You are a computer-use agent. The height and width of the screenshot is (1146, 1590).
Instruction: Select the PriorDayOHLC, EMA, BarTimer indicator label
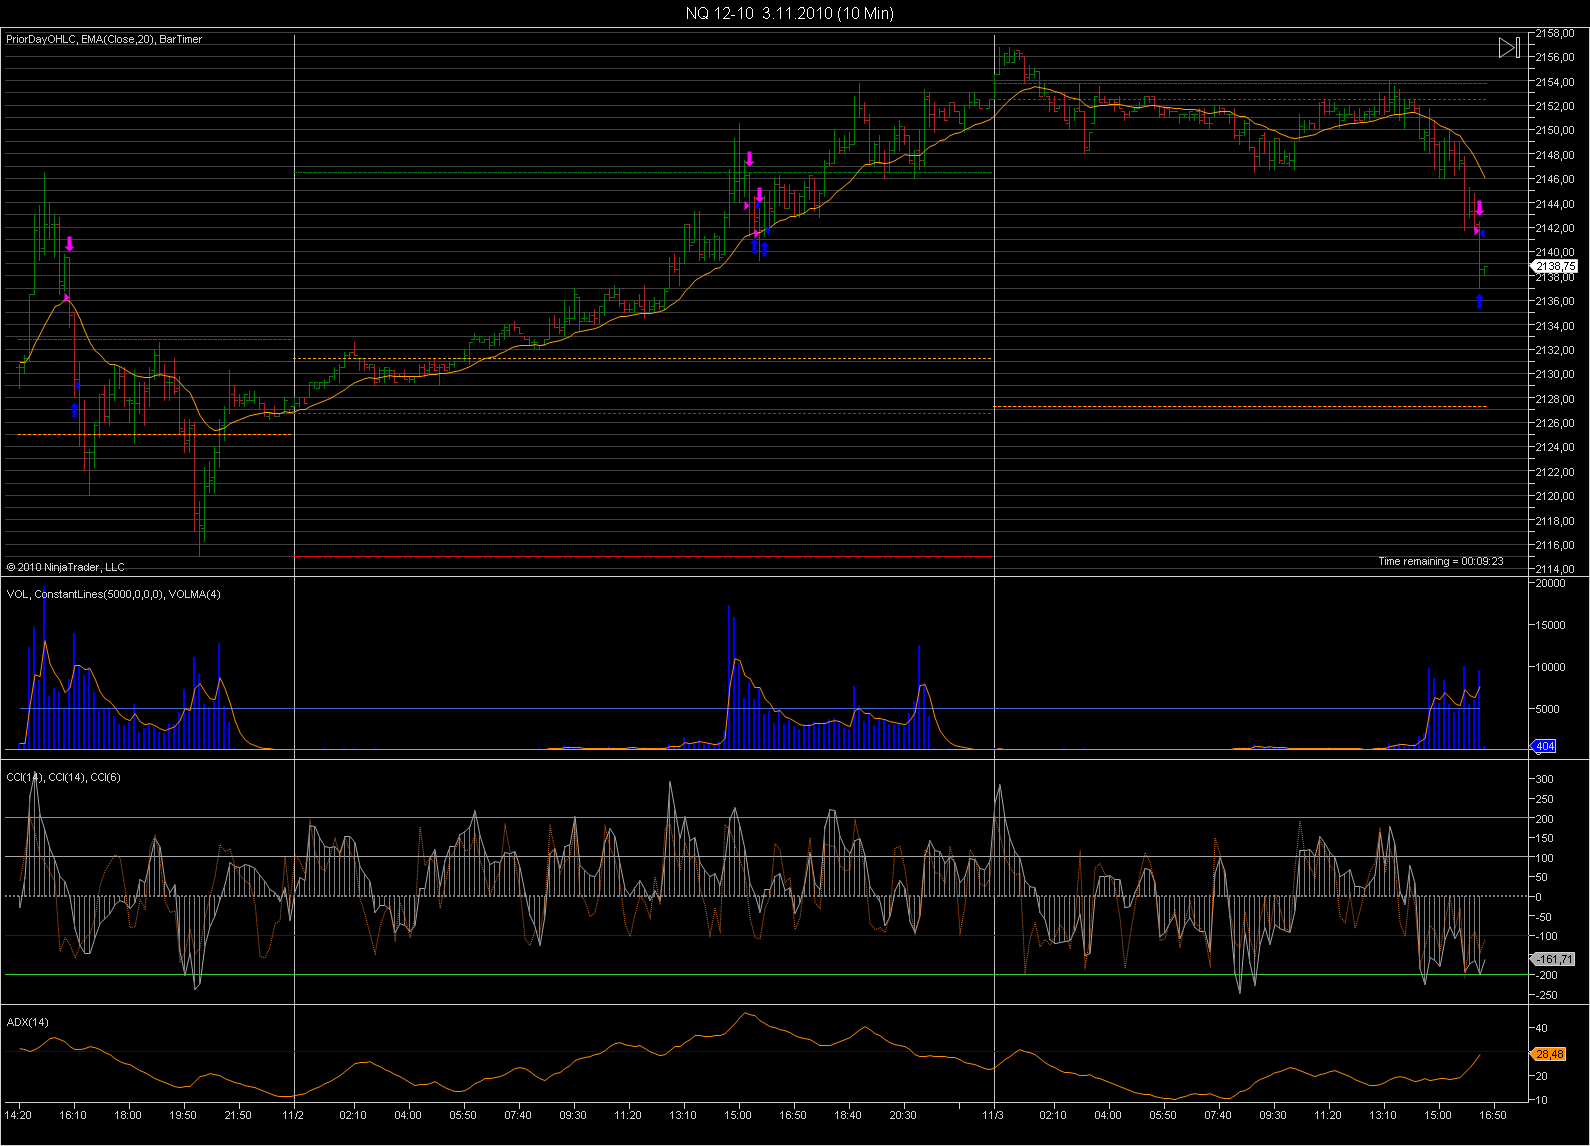(104, 39)
